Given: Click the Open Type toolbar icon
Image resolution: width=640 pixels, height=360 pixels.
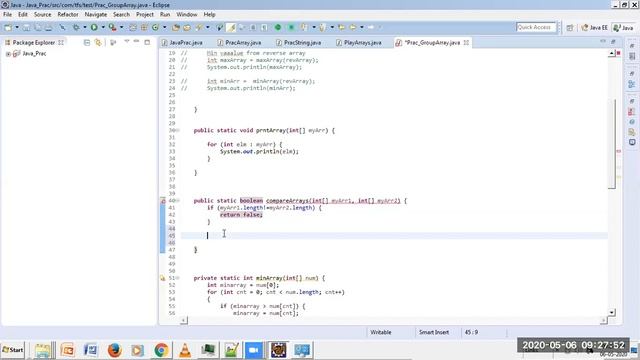Looking at the screenshot, I should click(x=176, y=27).
